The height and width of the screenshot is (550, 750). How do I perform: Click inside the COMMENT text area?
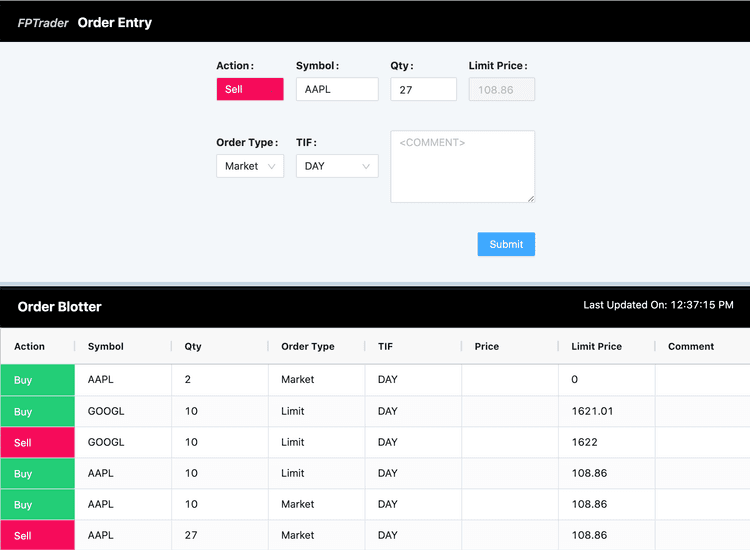point(462,167)
